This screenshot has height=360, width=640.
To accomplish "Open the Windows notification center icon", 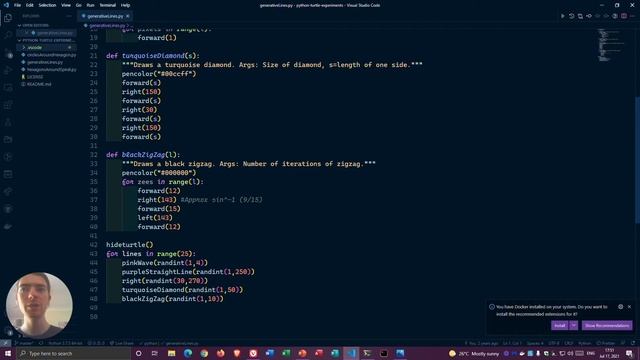I will 630,353.
